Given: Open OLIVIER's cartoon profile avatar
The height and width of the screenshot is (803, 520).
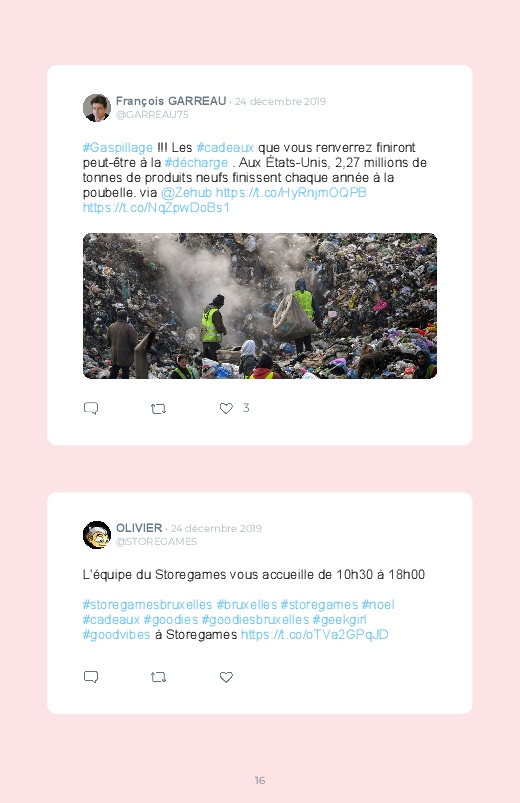Looking at the screenshot, I should coord(97,535).
